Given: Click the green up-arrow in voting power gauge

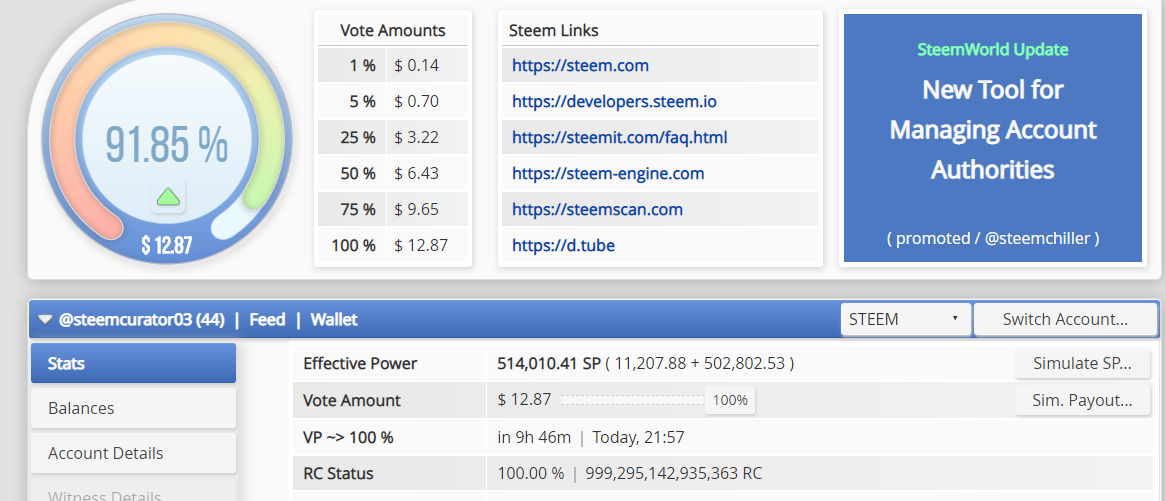Looking at the screenshot, I should 169,197.
